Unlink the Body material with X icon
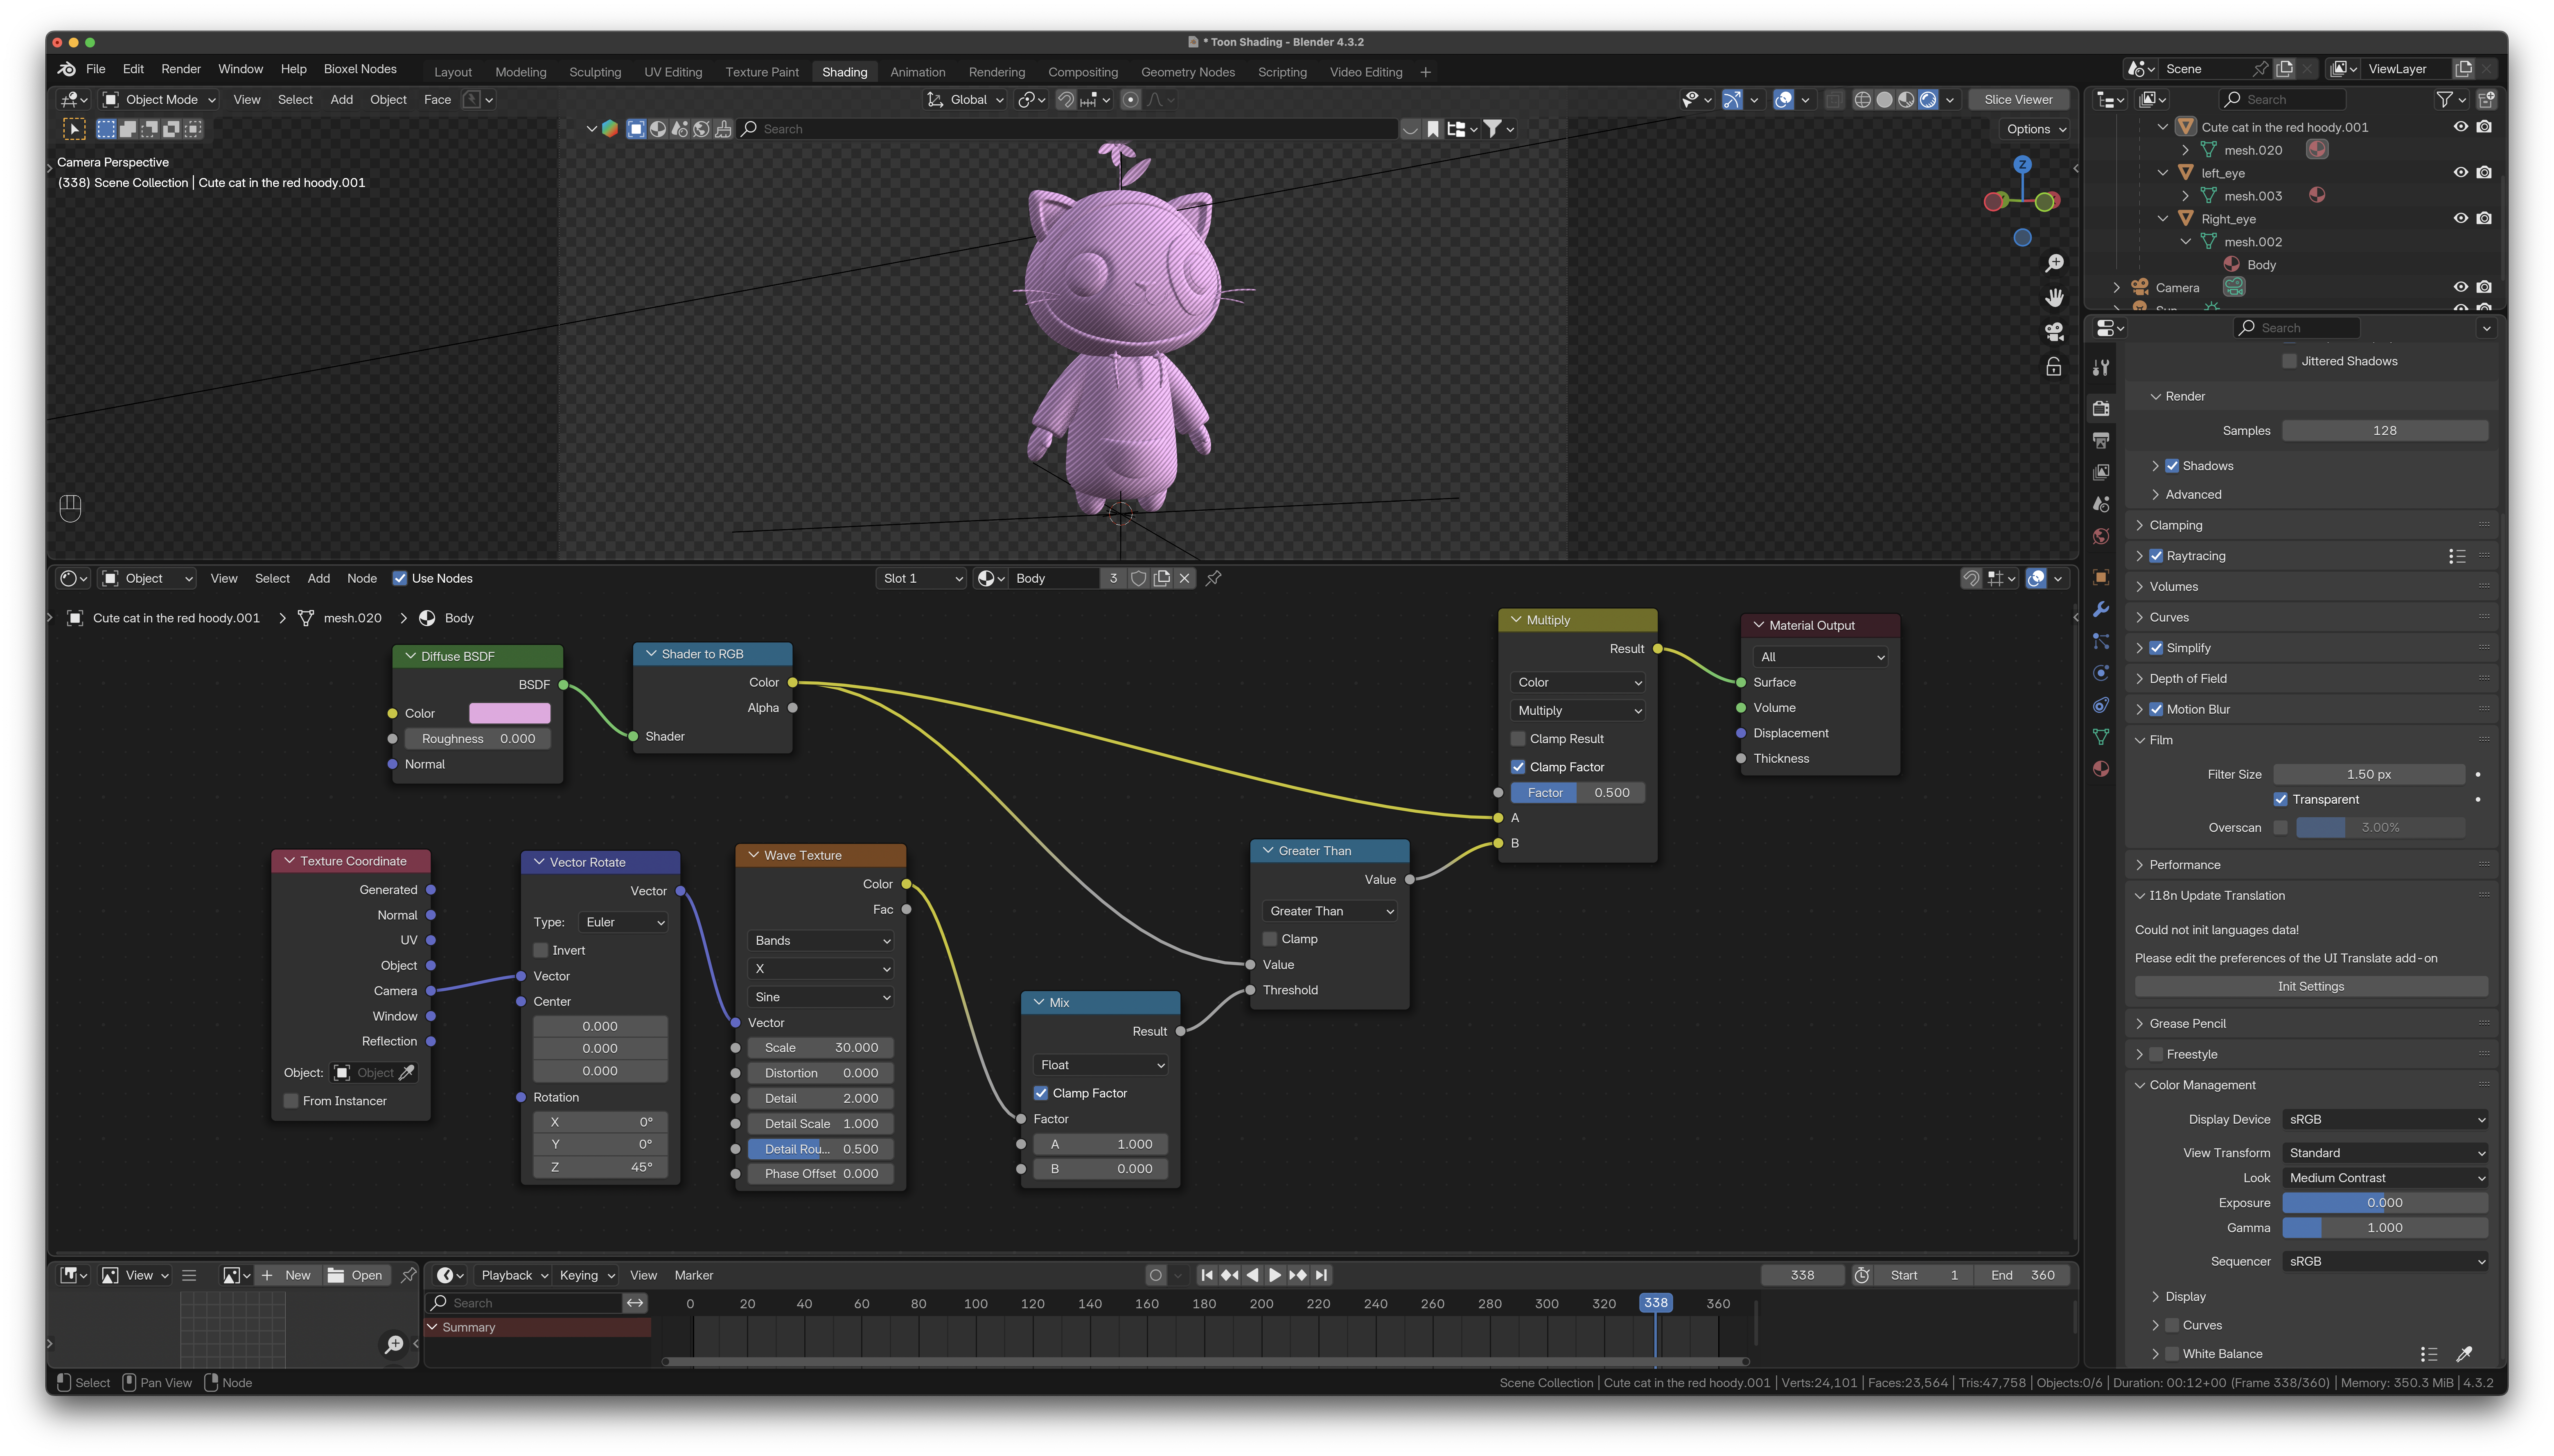 click(x=1184, y=579)
